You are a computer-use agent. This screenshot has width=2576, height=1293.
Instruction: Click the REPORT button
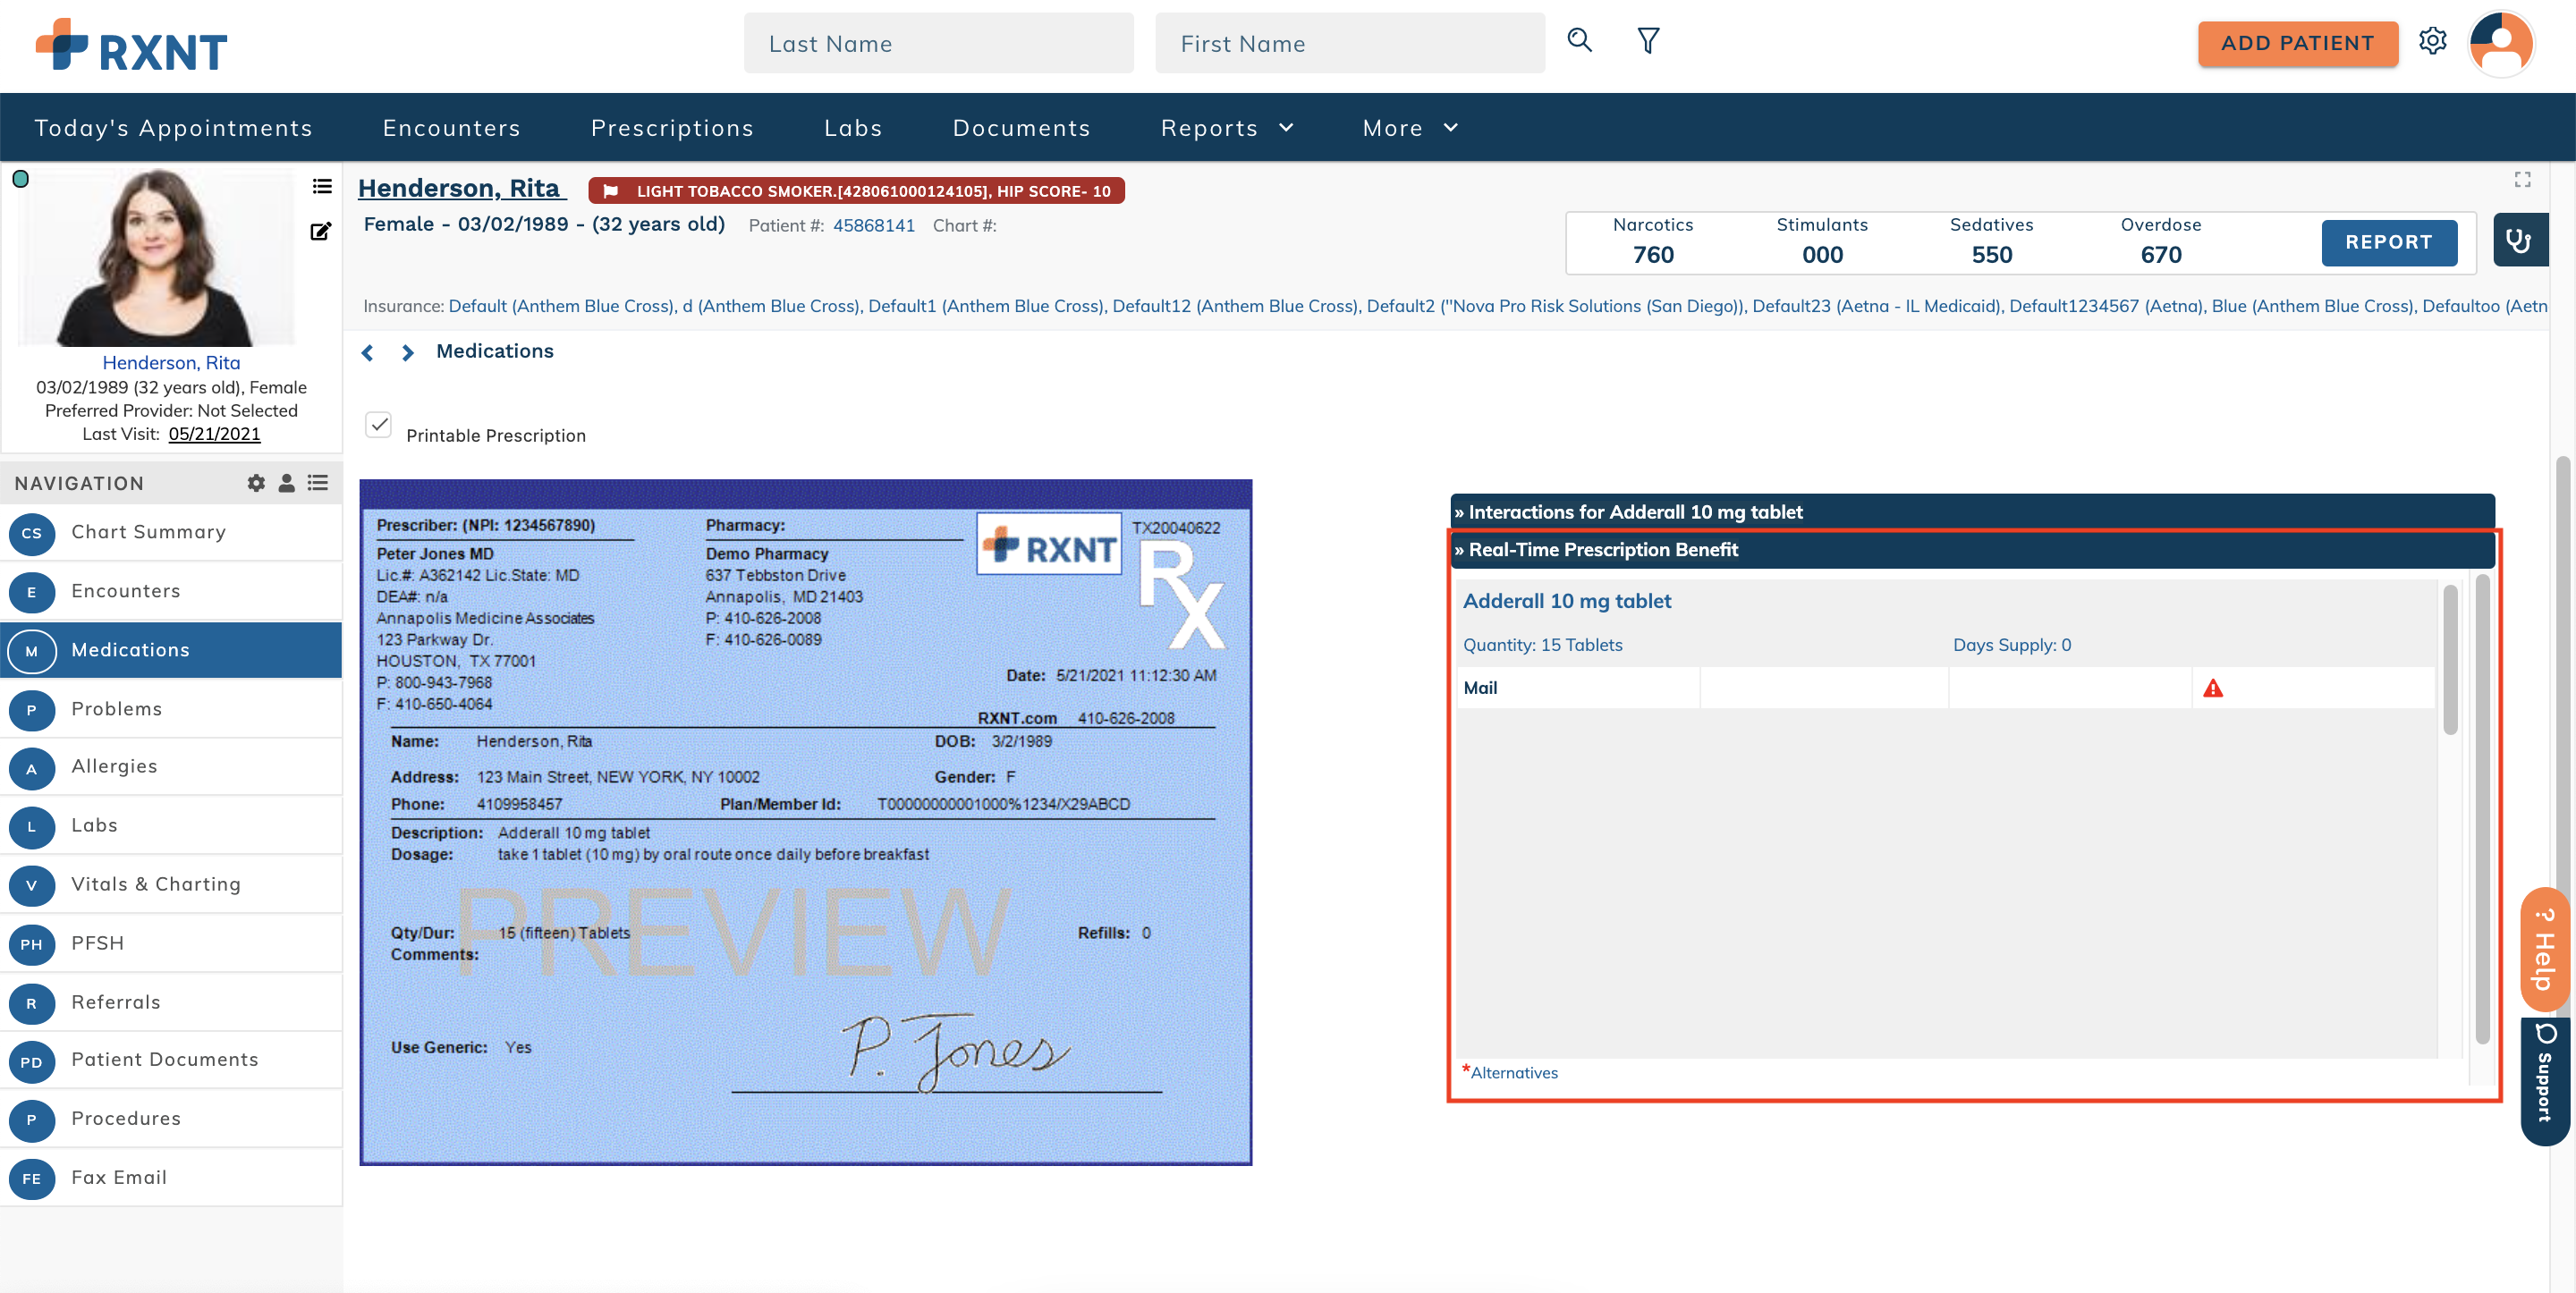(x=2388, y=242)
